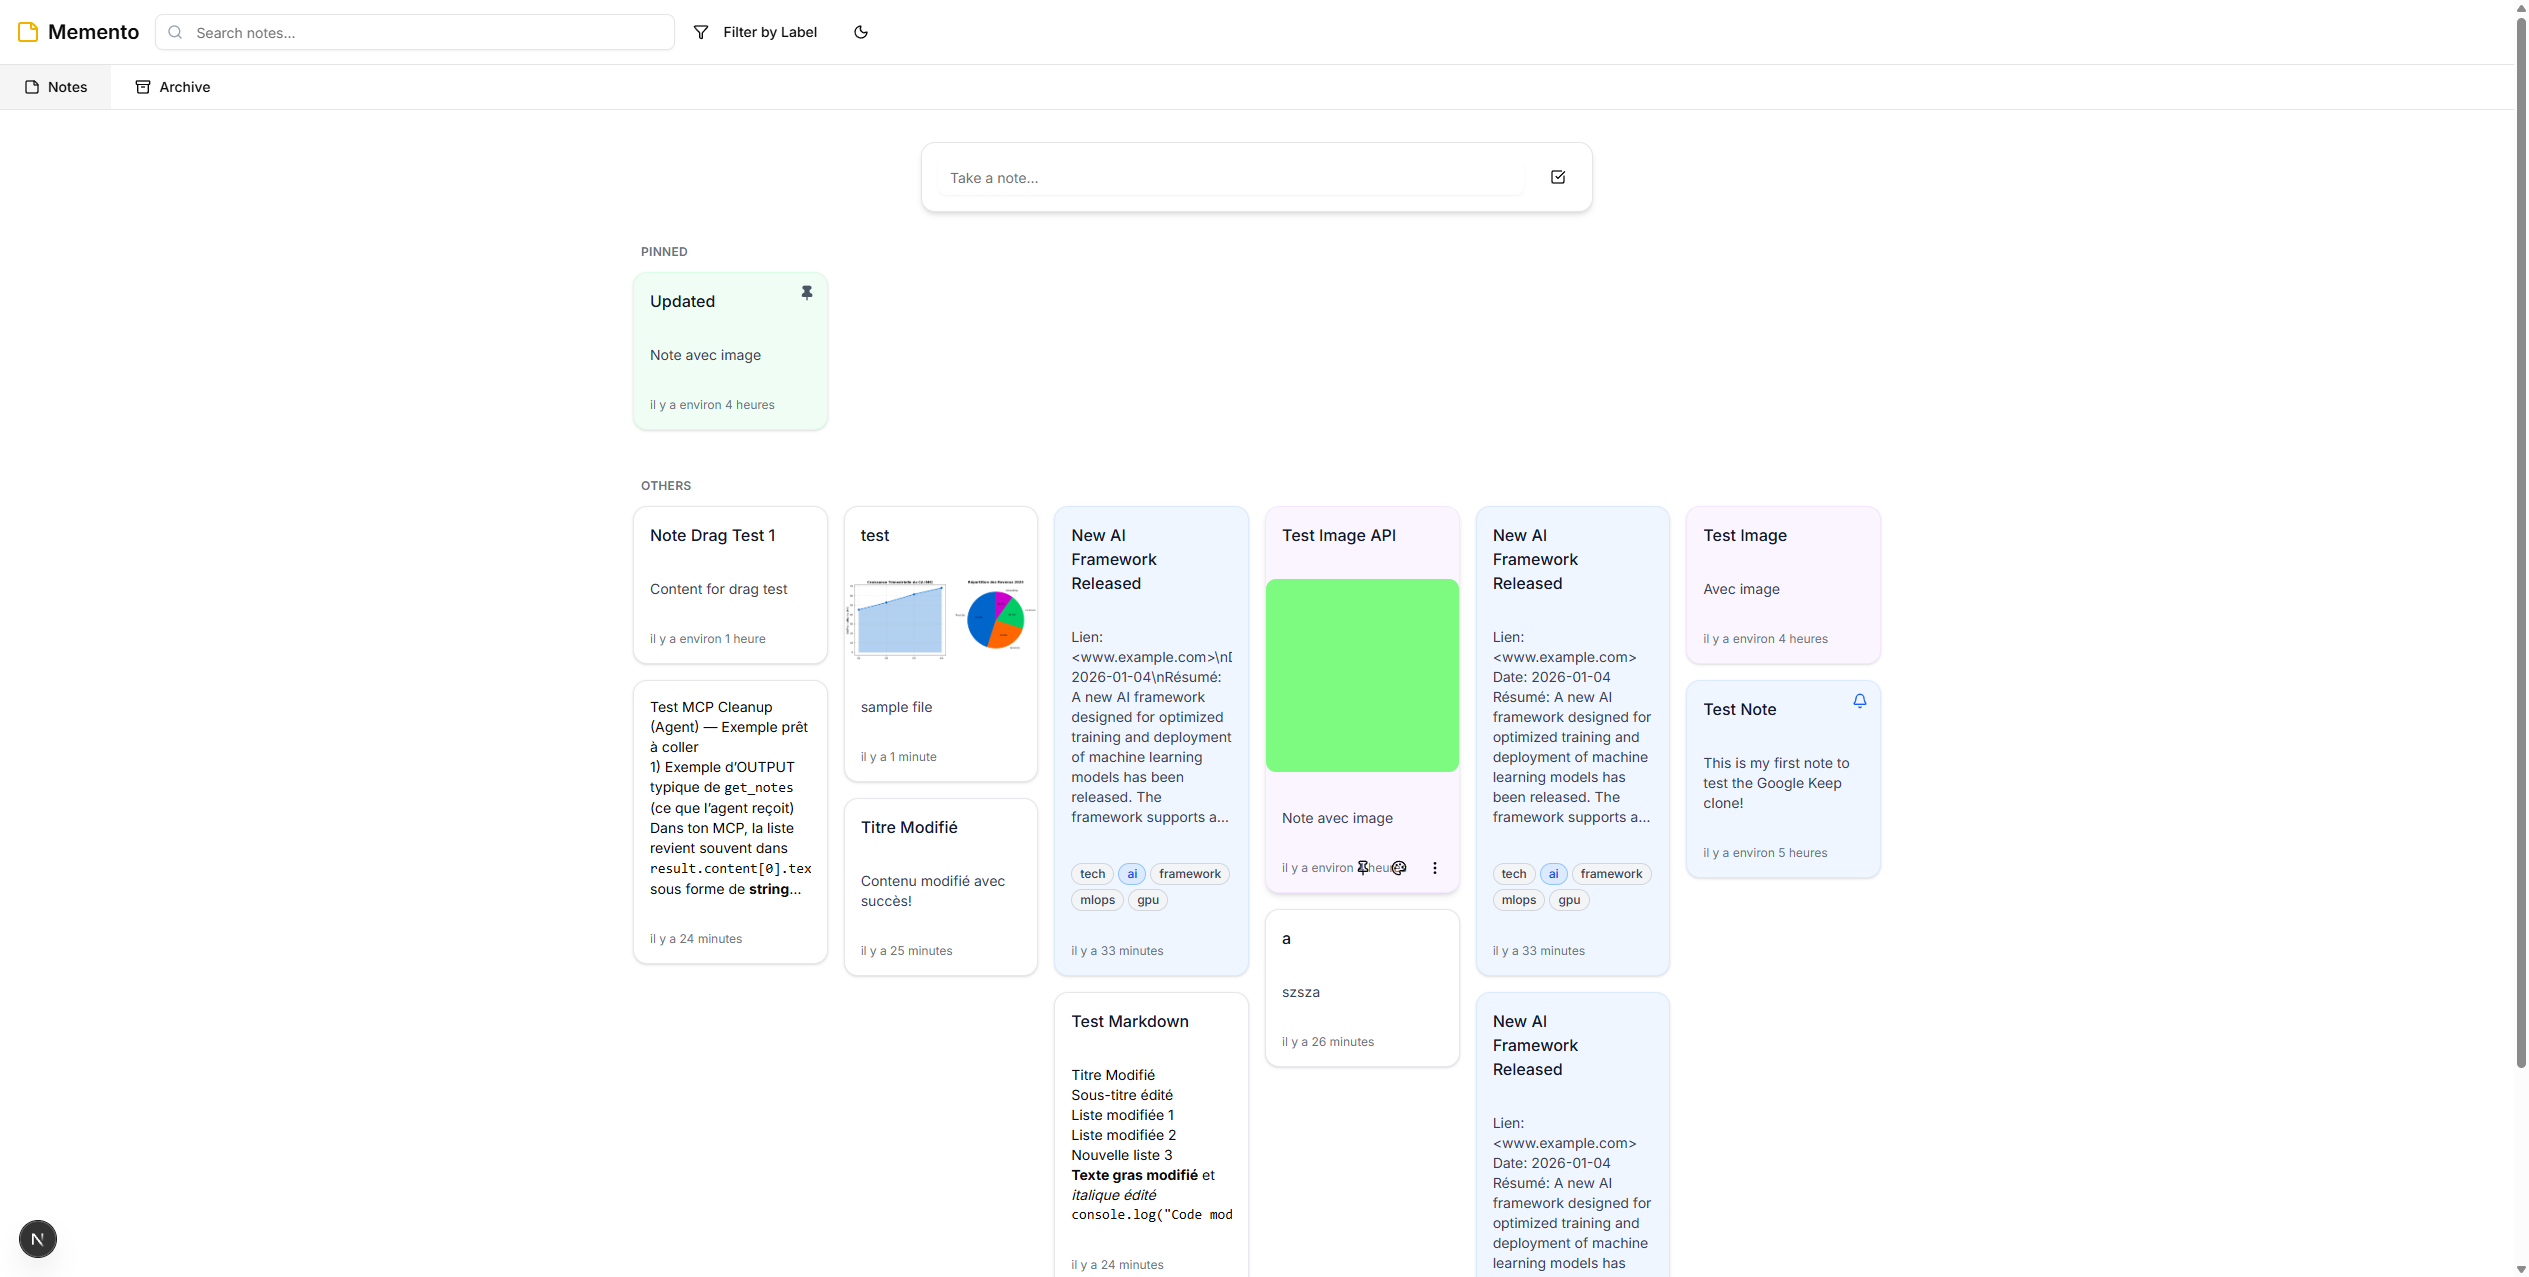Focus the Take a note field

click(x=1230, y=178)
